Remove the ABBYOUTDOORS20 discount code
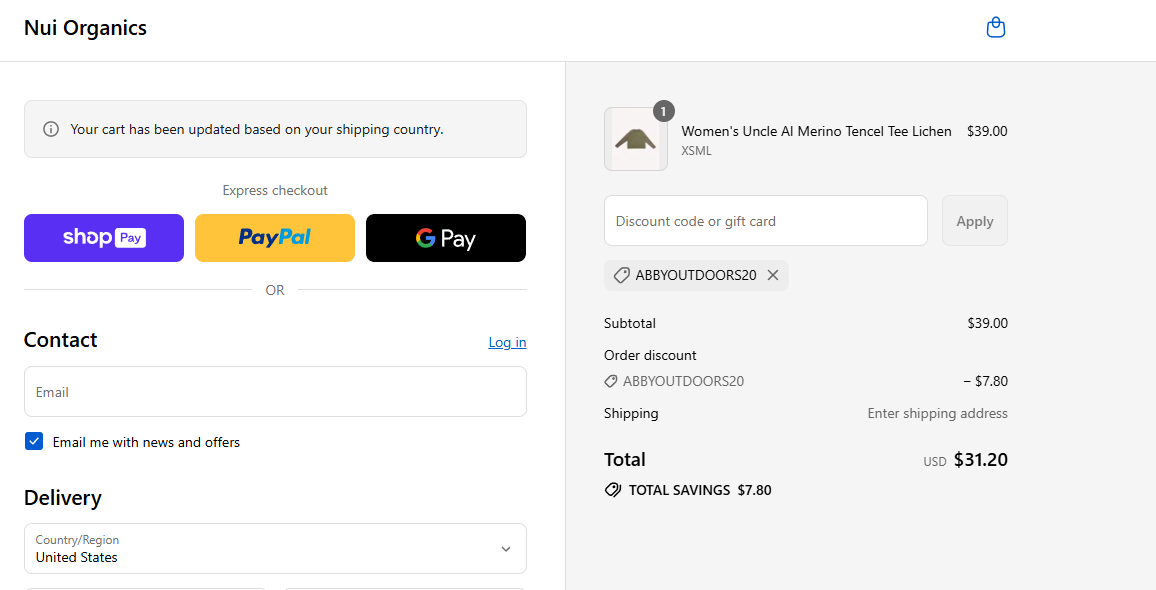 [x=771, y=275]
